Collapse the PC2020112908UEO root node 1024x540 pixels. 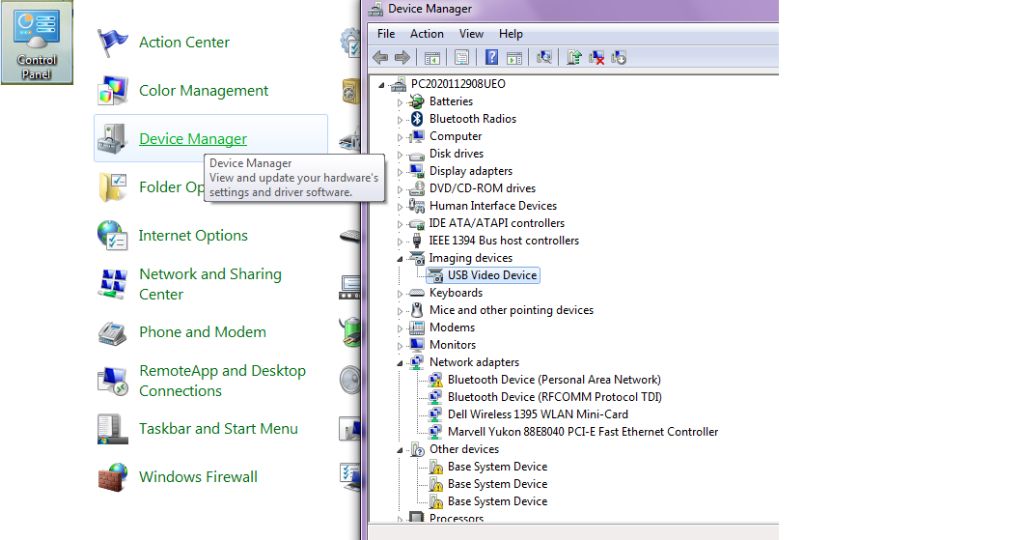coord(382,85)
